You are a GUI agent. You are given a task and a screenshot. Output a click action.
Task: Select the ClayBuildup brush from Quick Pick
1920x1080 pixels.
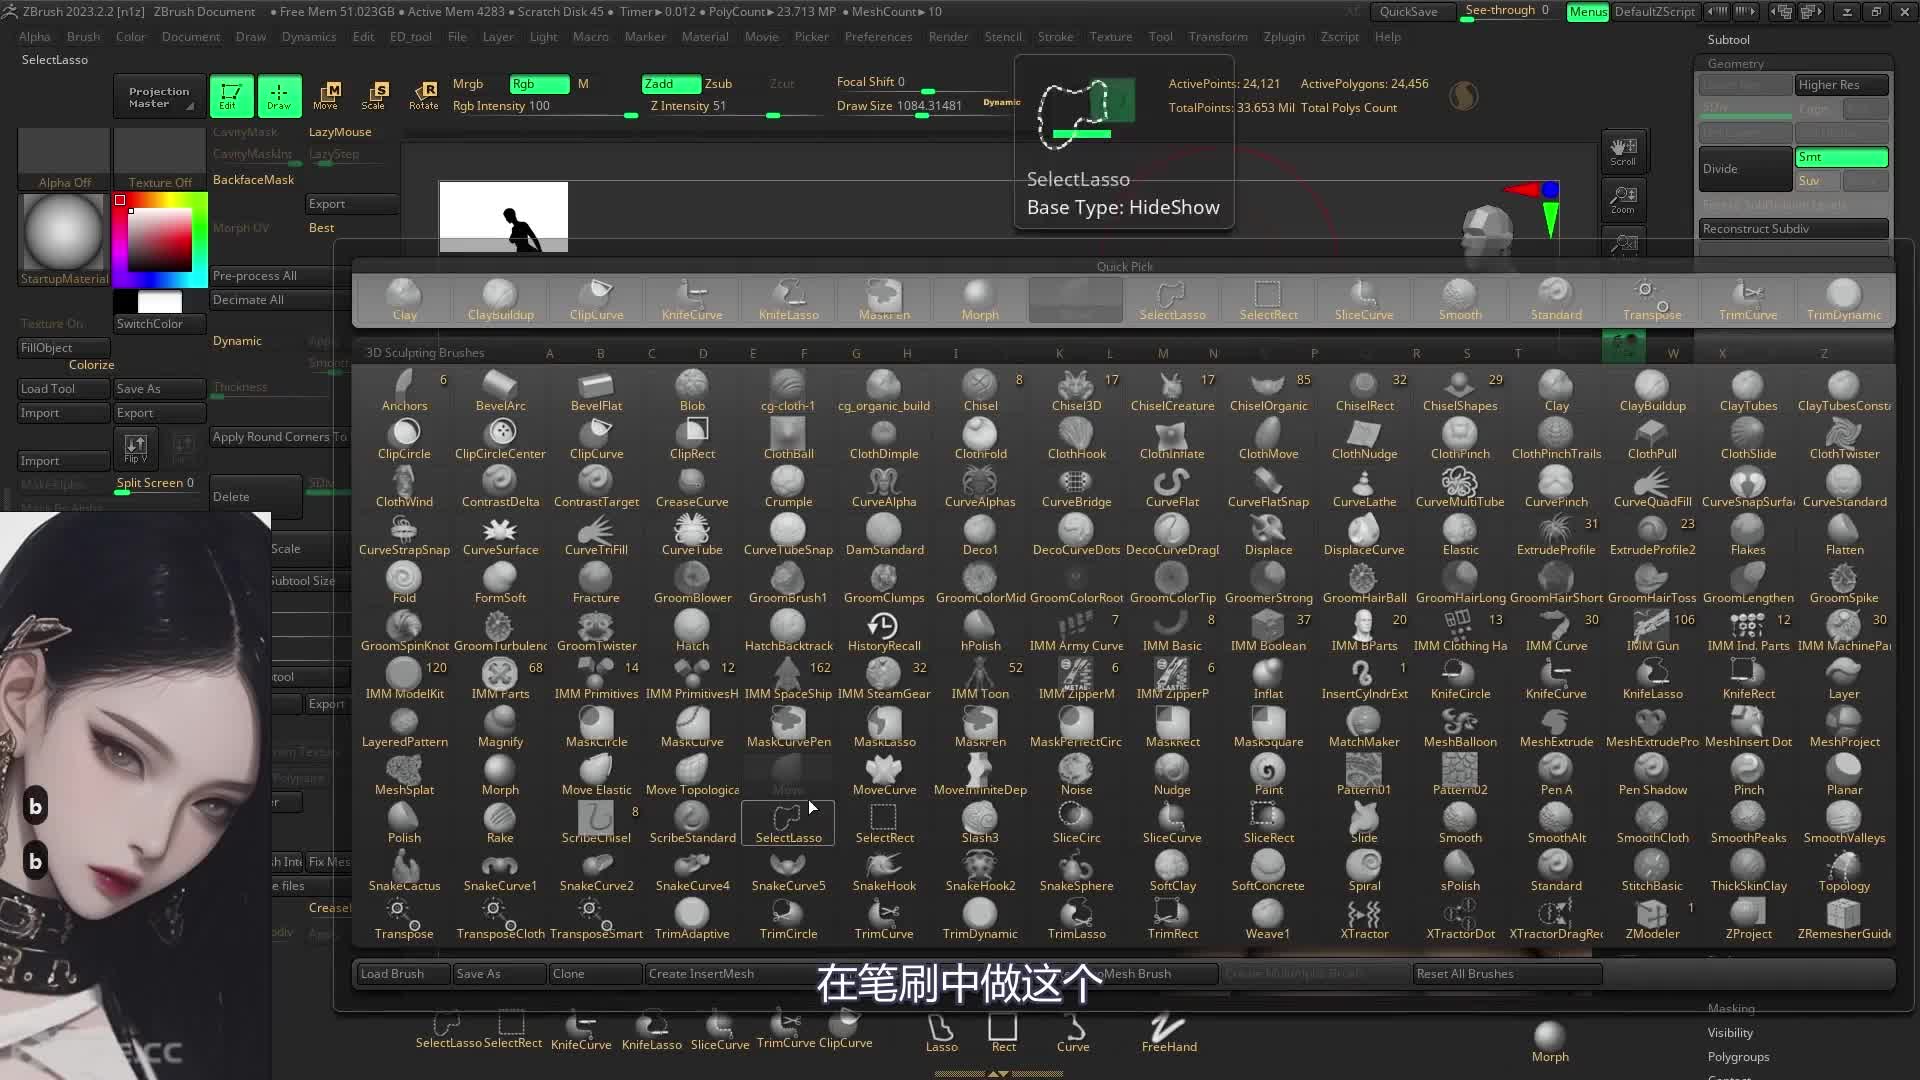click(500, 300)
